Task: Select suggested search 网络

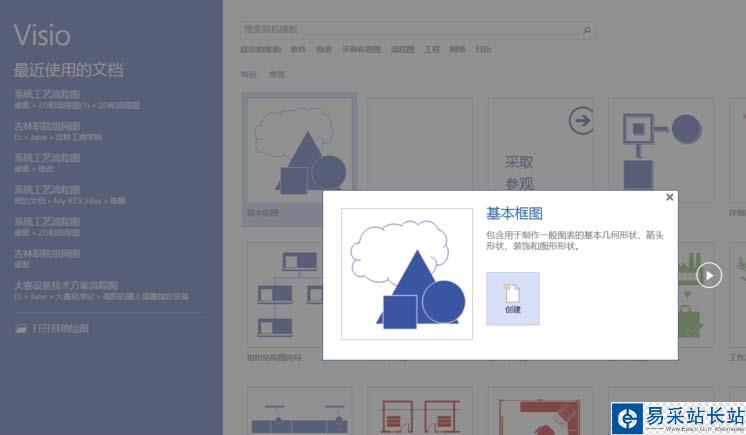Action: point(457,49)
